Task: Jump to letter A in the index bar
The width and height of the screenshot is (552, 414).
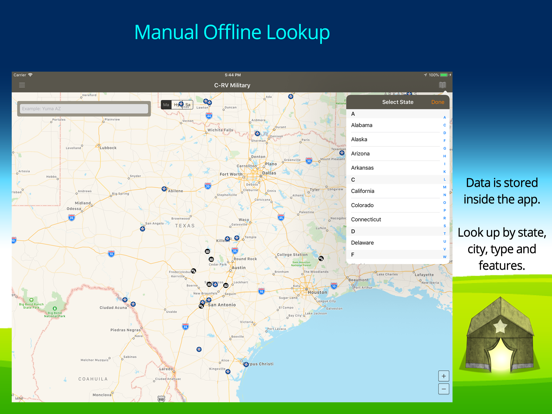Action: click(445, 117)
